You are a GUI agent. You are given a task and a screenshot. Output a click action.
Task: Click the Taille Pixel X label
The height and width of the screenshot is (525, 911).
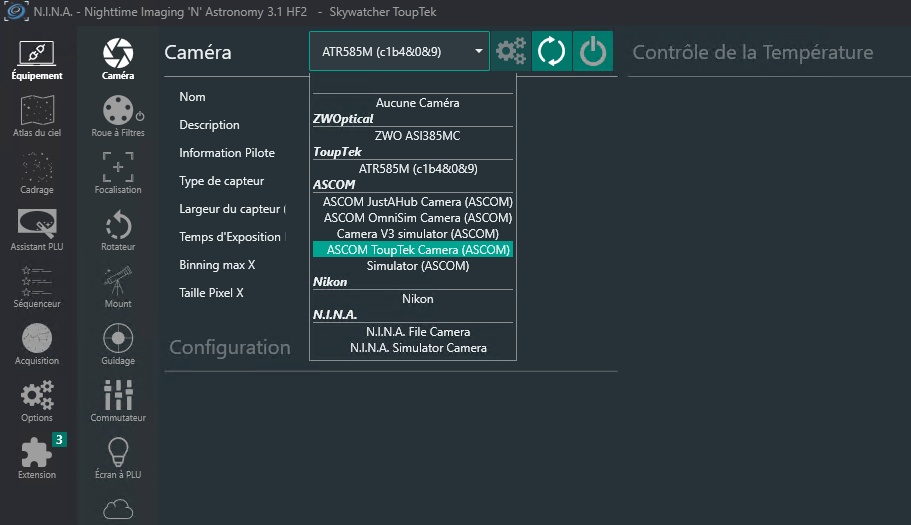211,293
